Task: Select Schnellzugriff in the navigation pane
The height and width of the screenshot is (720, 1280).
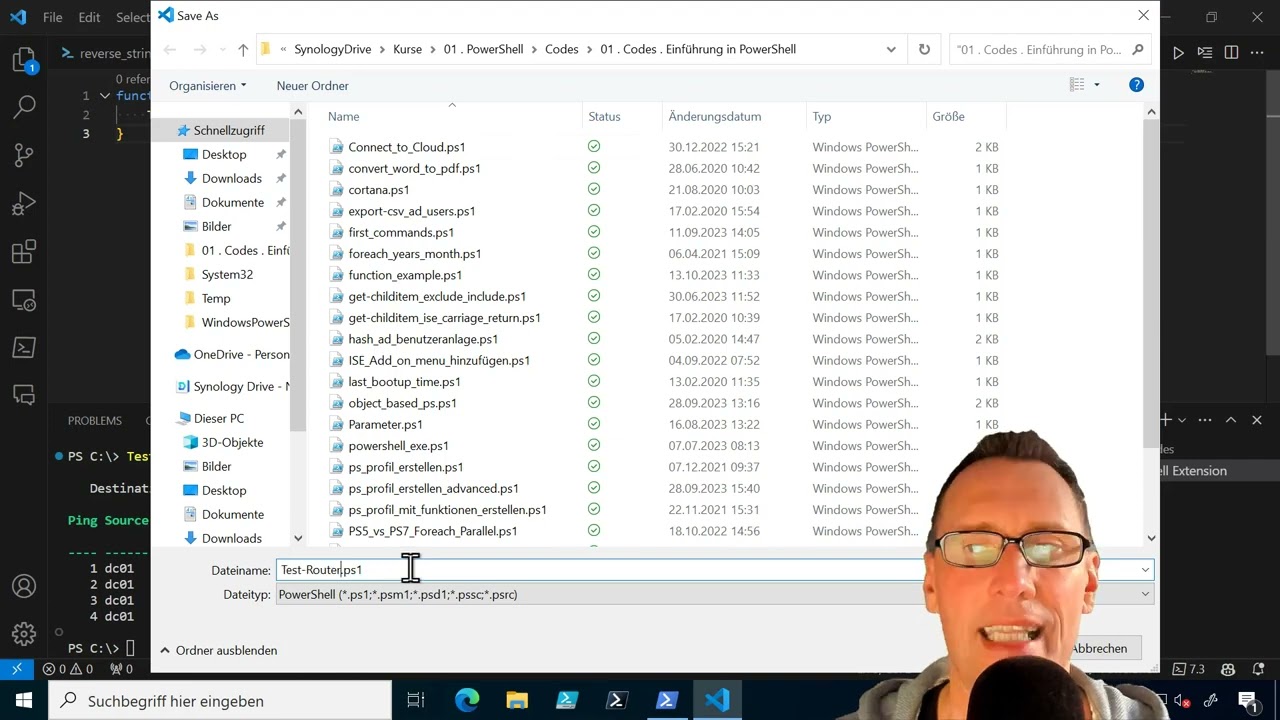Action: (229, 130)
